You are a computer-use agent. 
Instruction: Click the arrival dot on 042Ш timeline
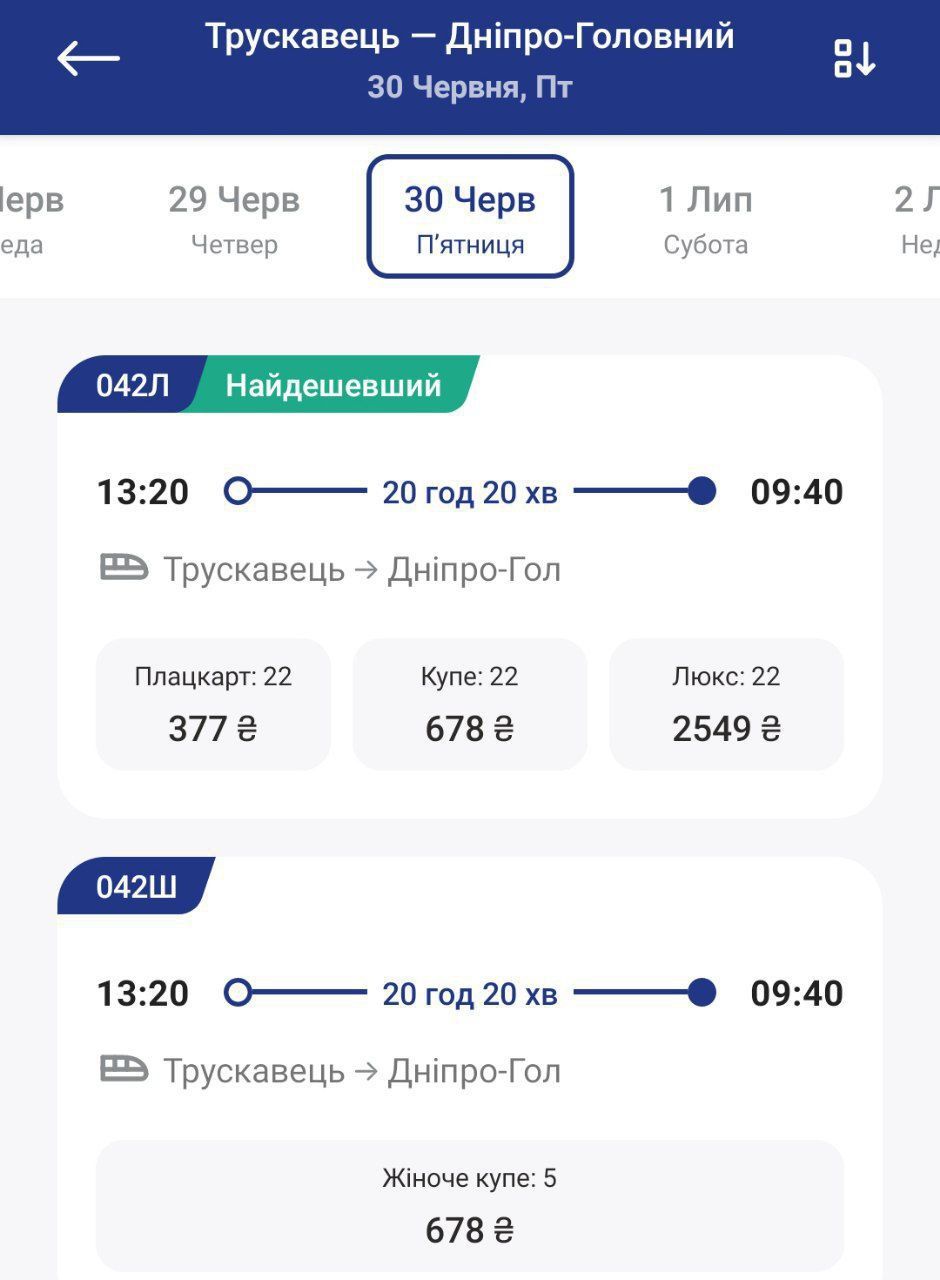700,993
